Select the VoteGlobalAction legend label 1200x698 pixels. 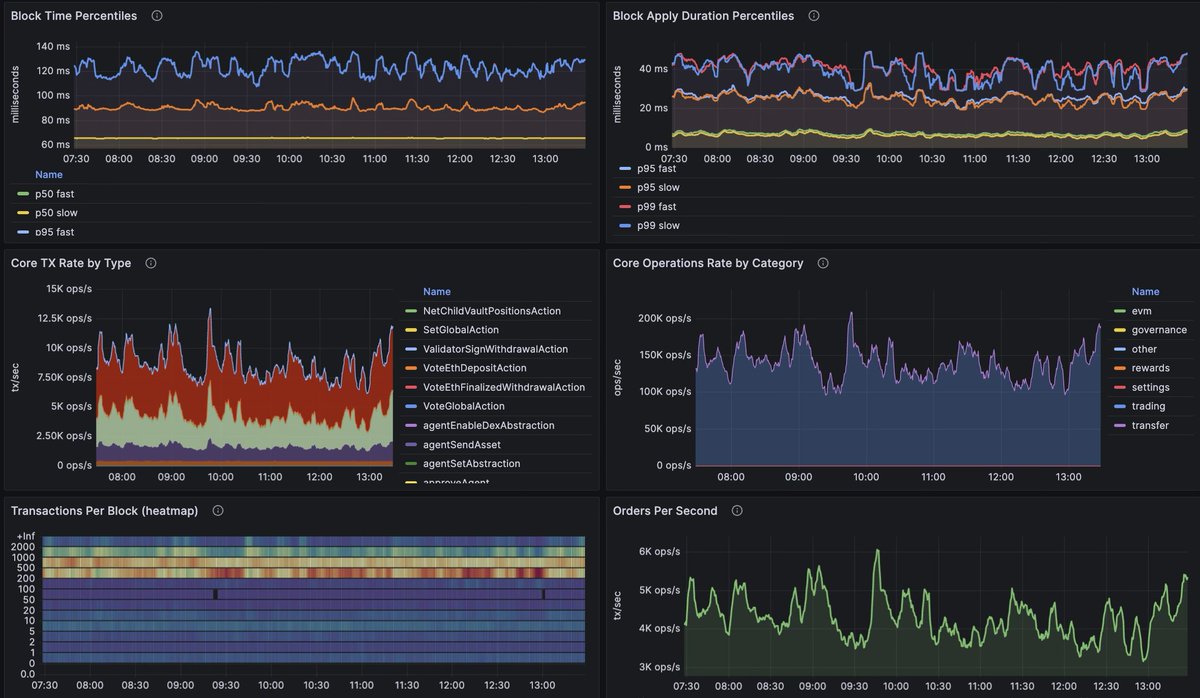[x=464, y=406]
